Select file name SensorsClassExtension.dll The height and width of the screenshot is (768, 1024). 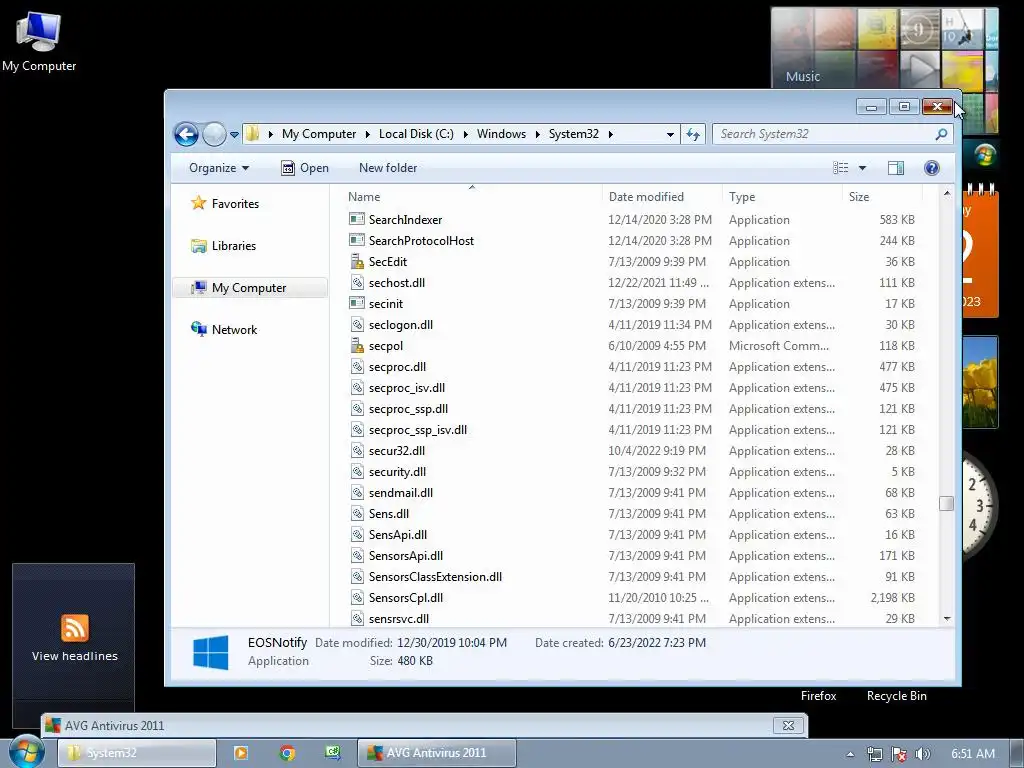click(x=436, y=577)
